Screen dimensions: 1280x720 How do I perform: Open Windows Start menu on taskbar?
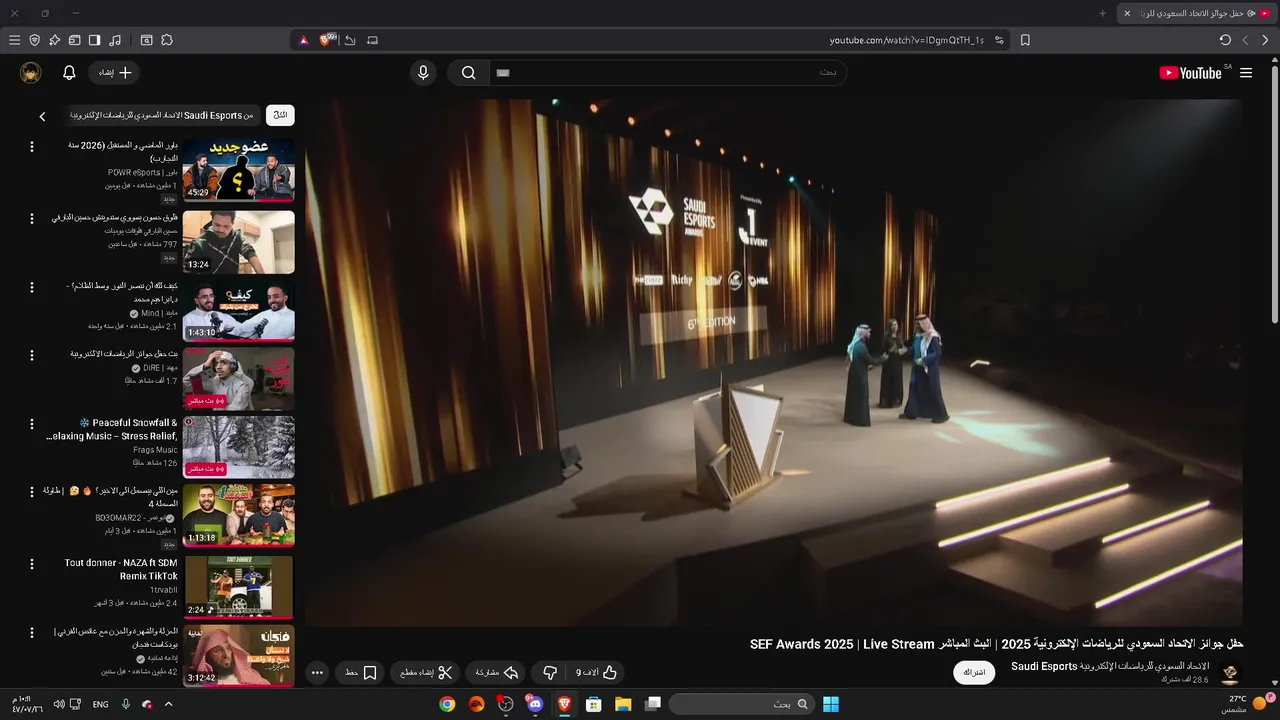(831, 704)
